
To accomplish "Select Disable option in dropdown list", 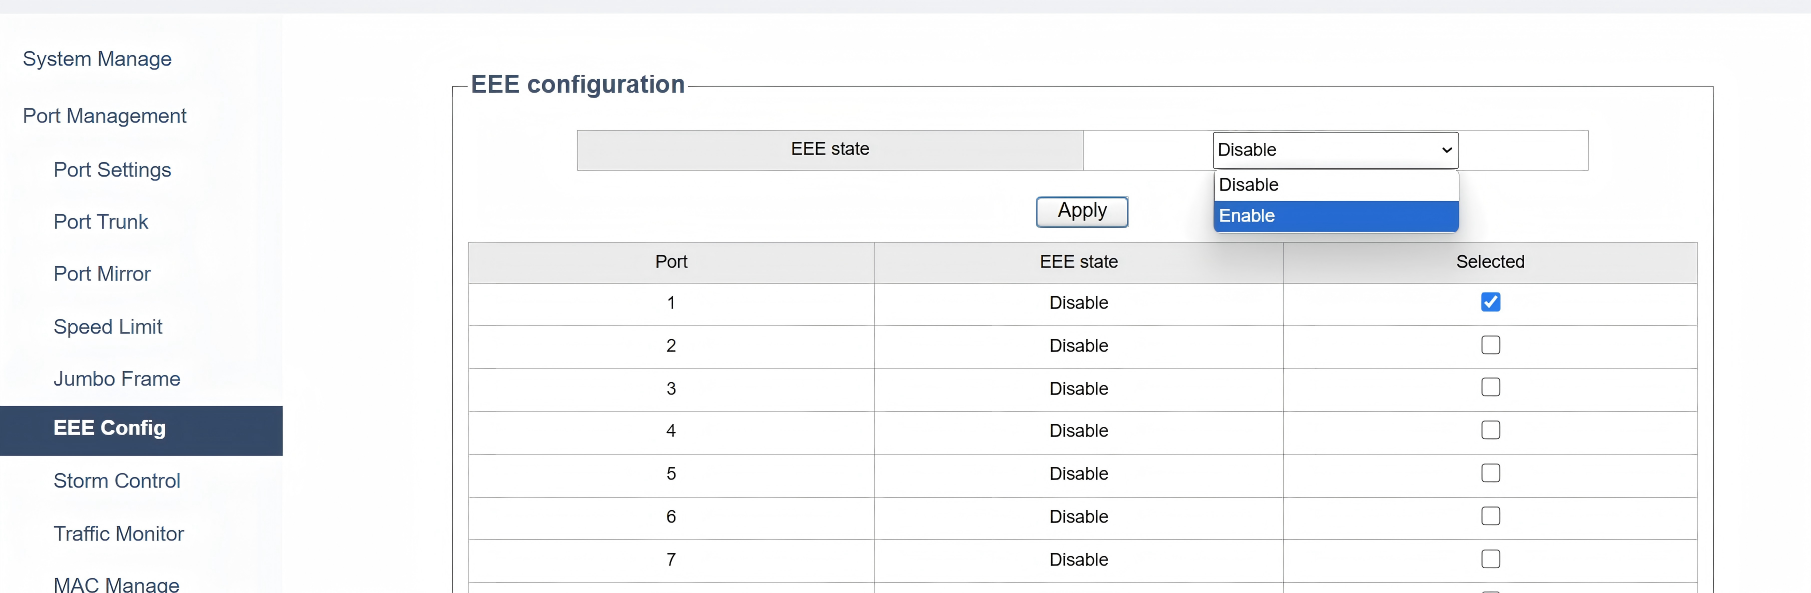I will (x=1335, y=185).
